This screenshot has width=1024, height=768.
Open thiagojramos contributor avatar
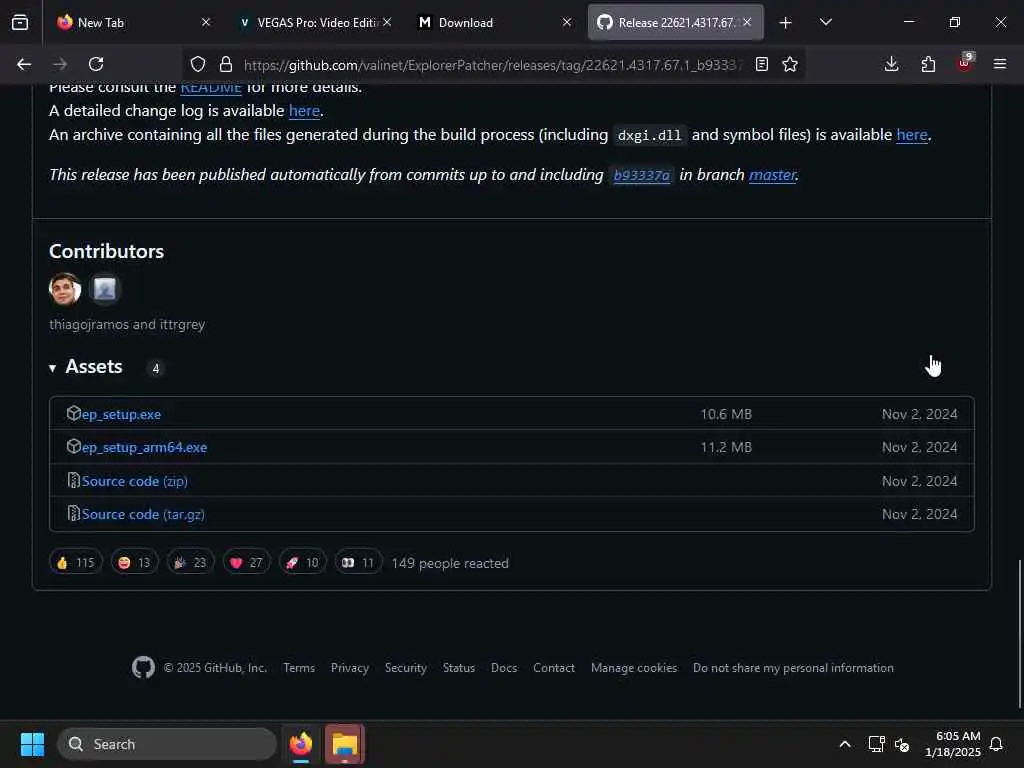click(x=65, y=289)
